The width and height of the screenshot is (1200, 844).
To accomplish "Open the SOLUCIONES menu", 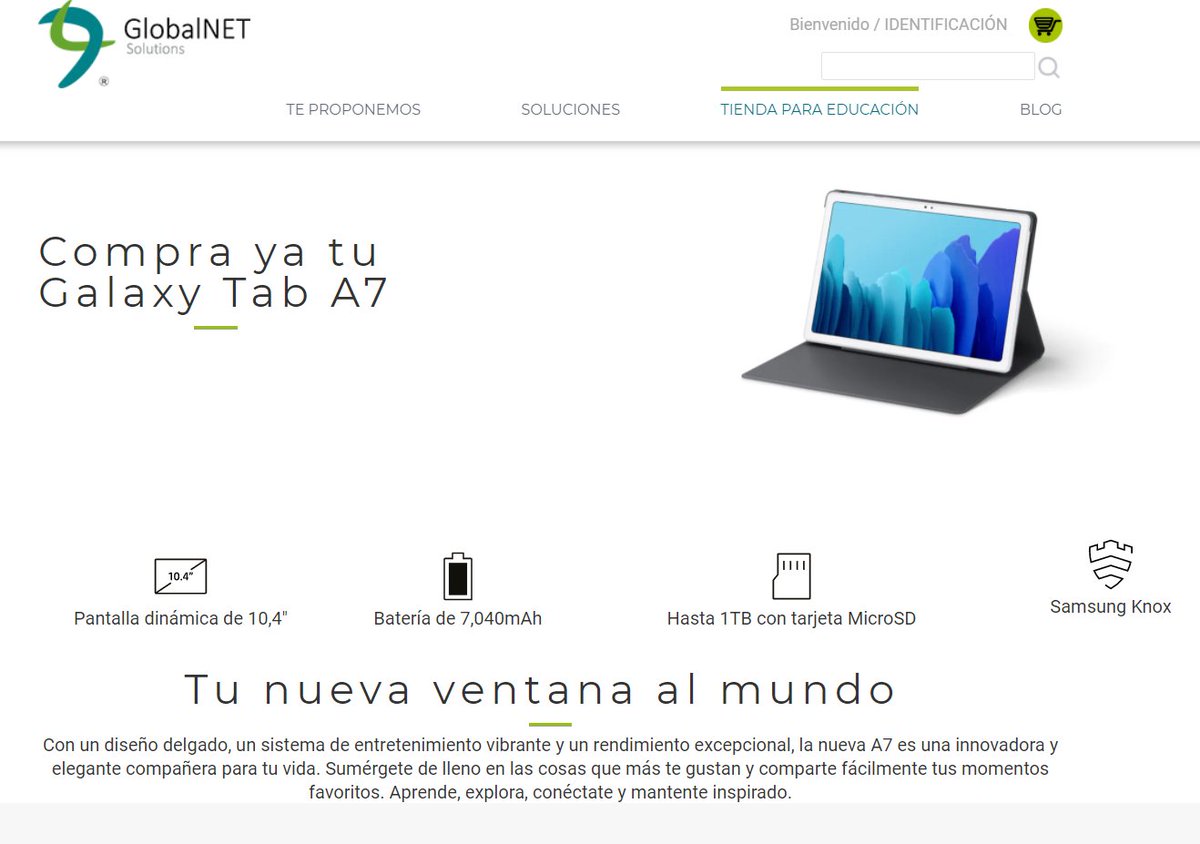I will point(570,110).
